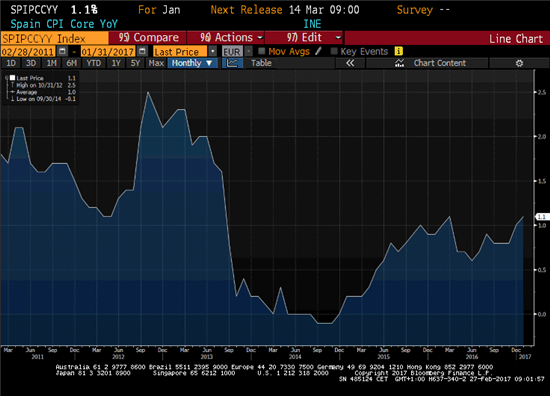
Task: Collapse the panel with double left chevron
Action: (x=350, y=63)
